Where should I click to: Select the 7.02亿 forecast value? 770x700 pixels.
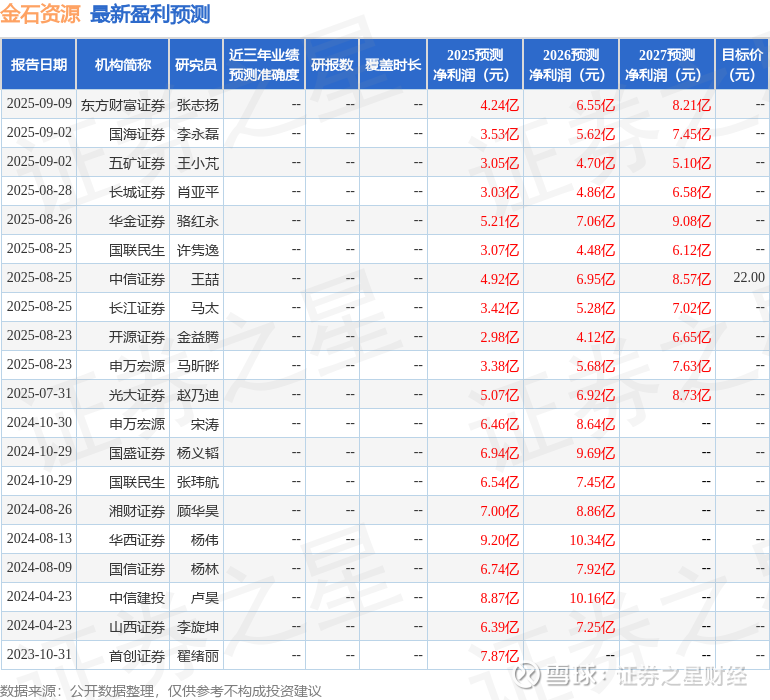[x=691, y=308]
